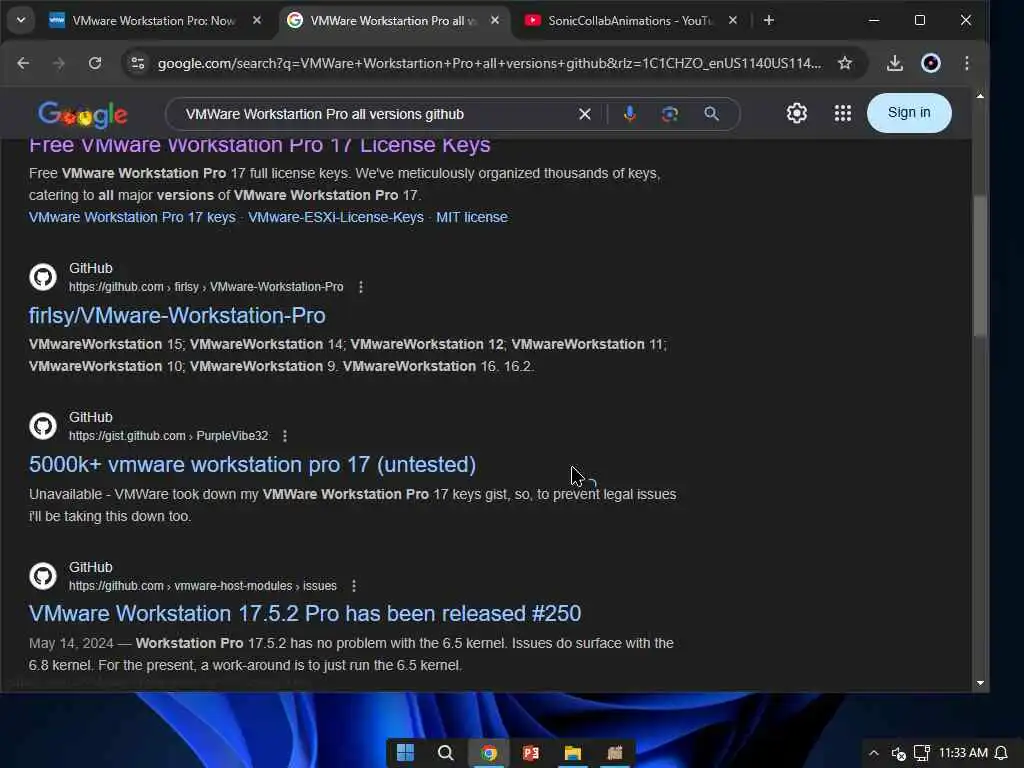The height and width of the screenshot is (768, 1024).
Task: Open a new browser tab
Action: coord(769,20)
